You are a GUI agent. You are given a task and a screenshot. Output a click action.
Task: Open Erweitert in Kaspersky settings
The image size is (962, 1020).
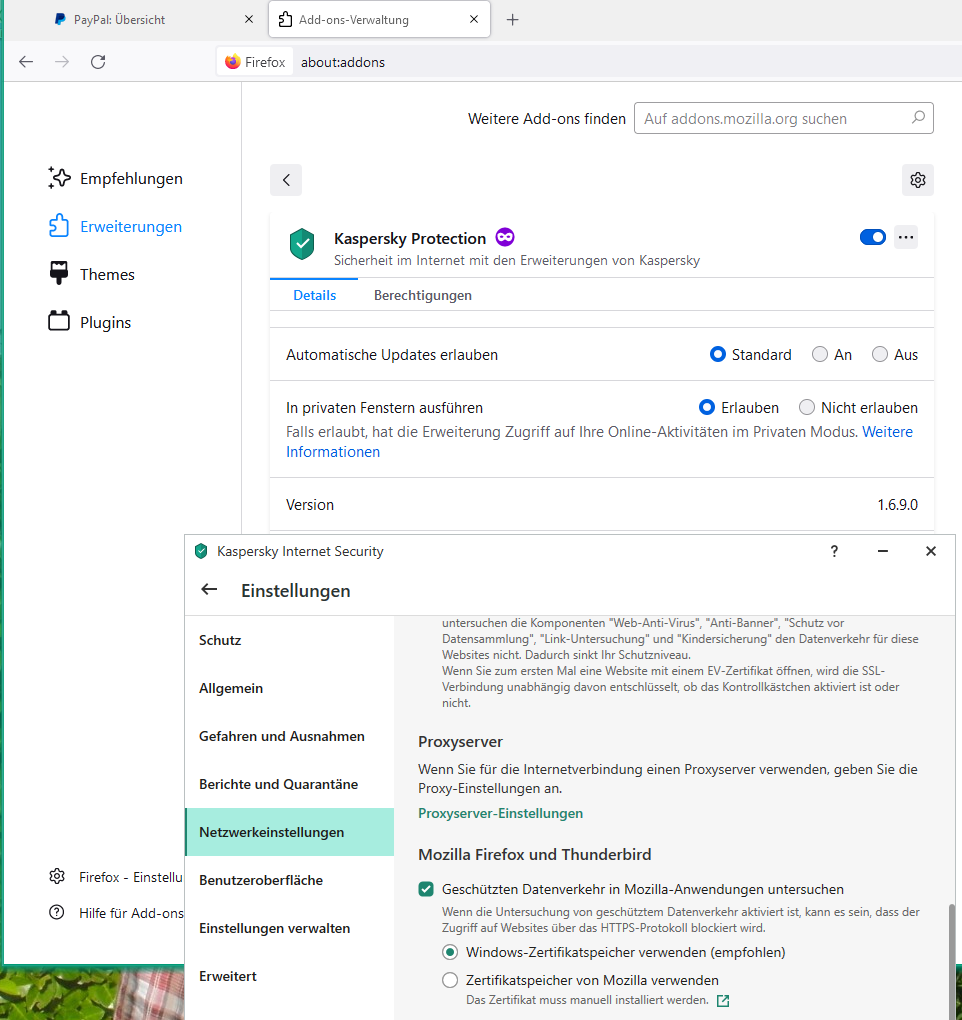[289, 976]
